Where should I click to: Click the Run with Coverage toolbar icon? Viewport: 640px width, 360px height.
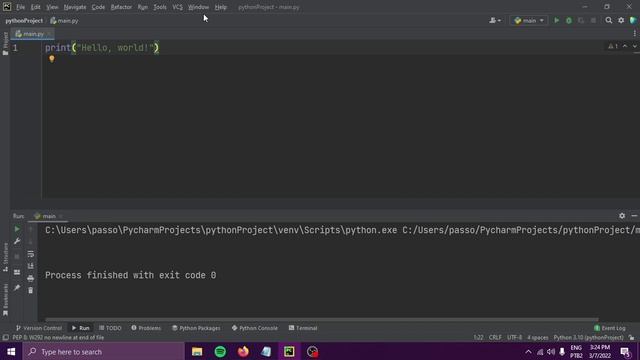(x=581, y=20)
